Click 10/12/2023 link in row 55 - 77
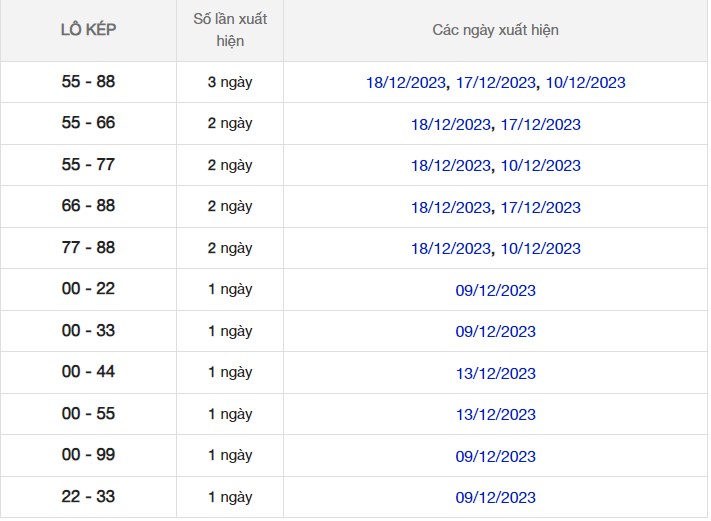 coord(540,166)
